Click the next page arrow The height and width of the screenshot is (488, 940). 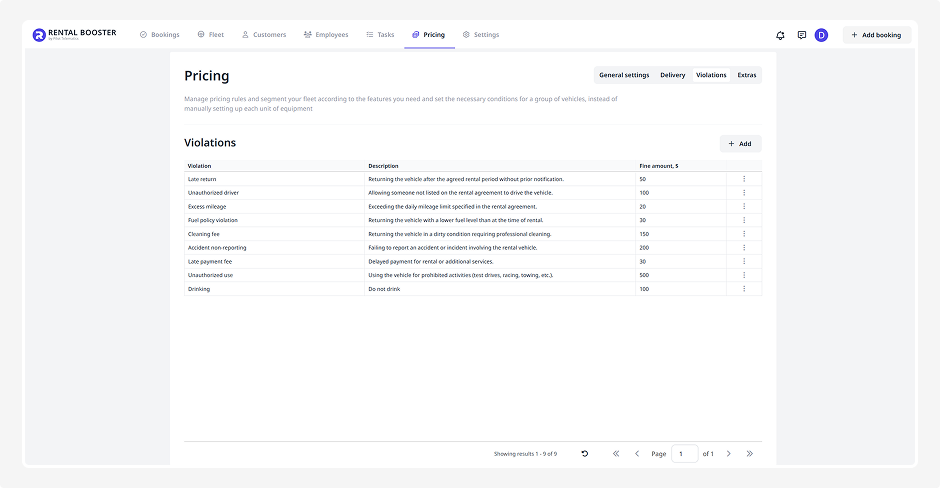(x=728, y=454)
